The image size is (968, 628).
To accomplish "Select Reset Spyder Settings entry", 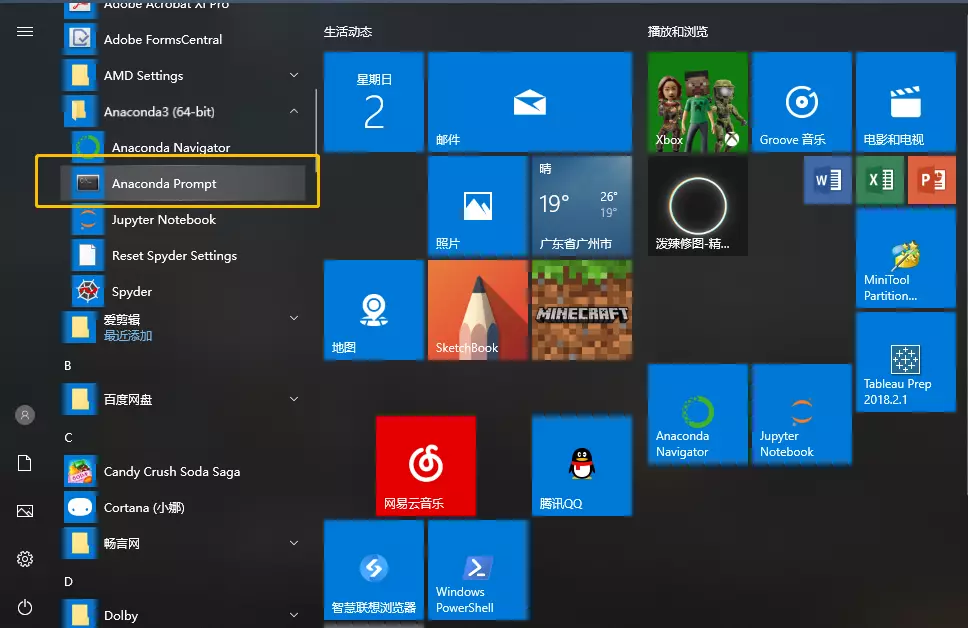I will tap(182, 256).
